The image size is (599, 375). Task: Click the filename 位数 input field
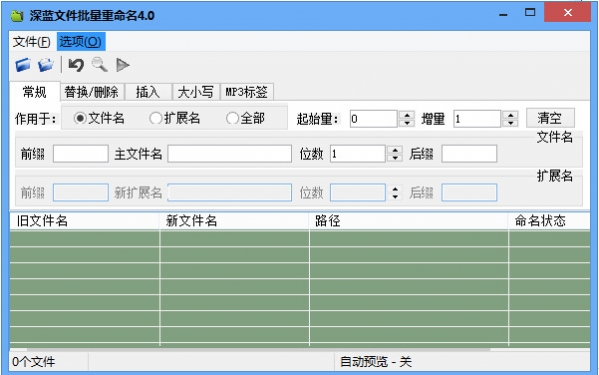358,154
